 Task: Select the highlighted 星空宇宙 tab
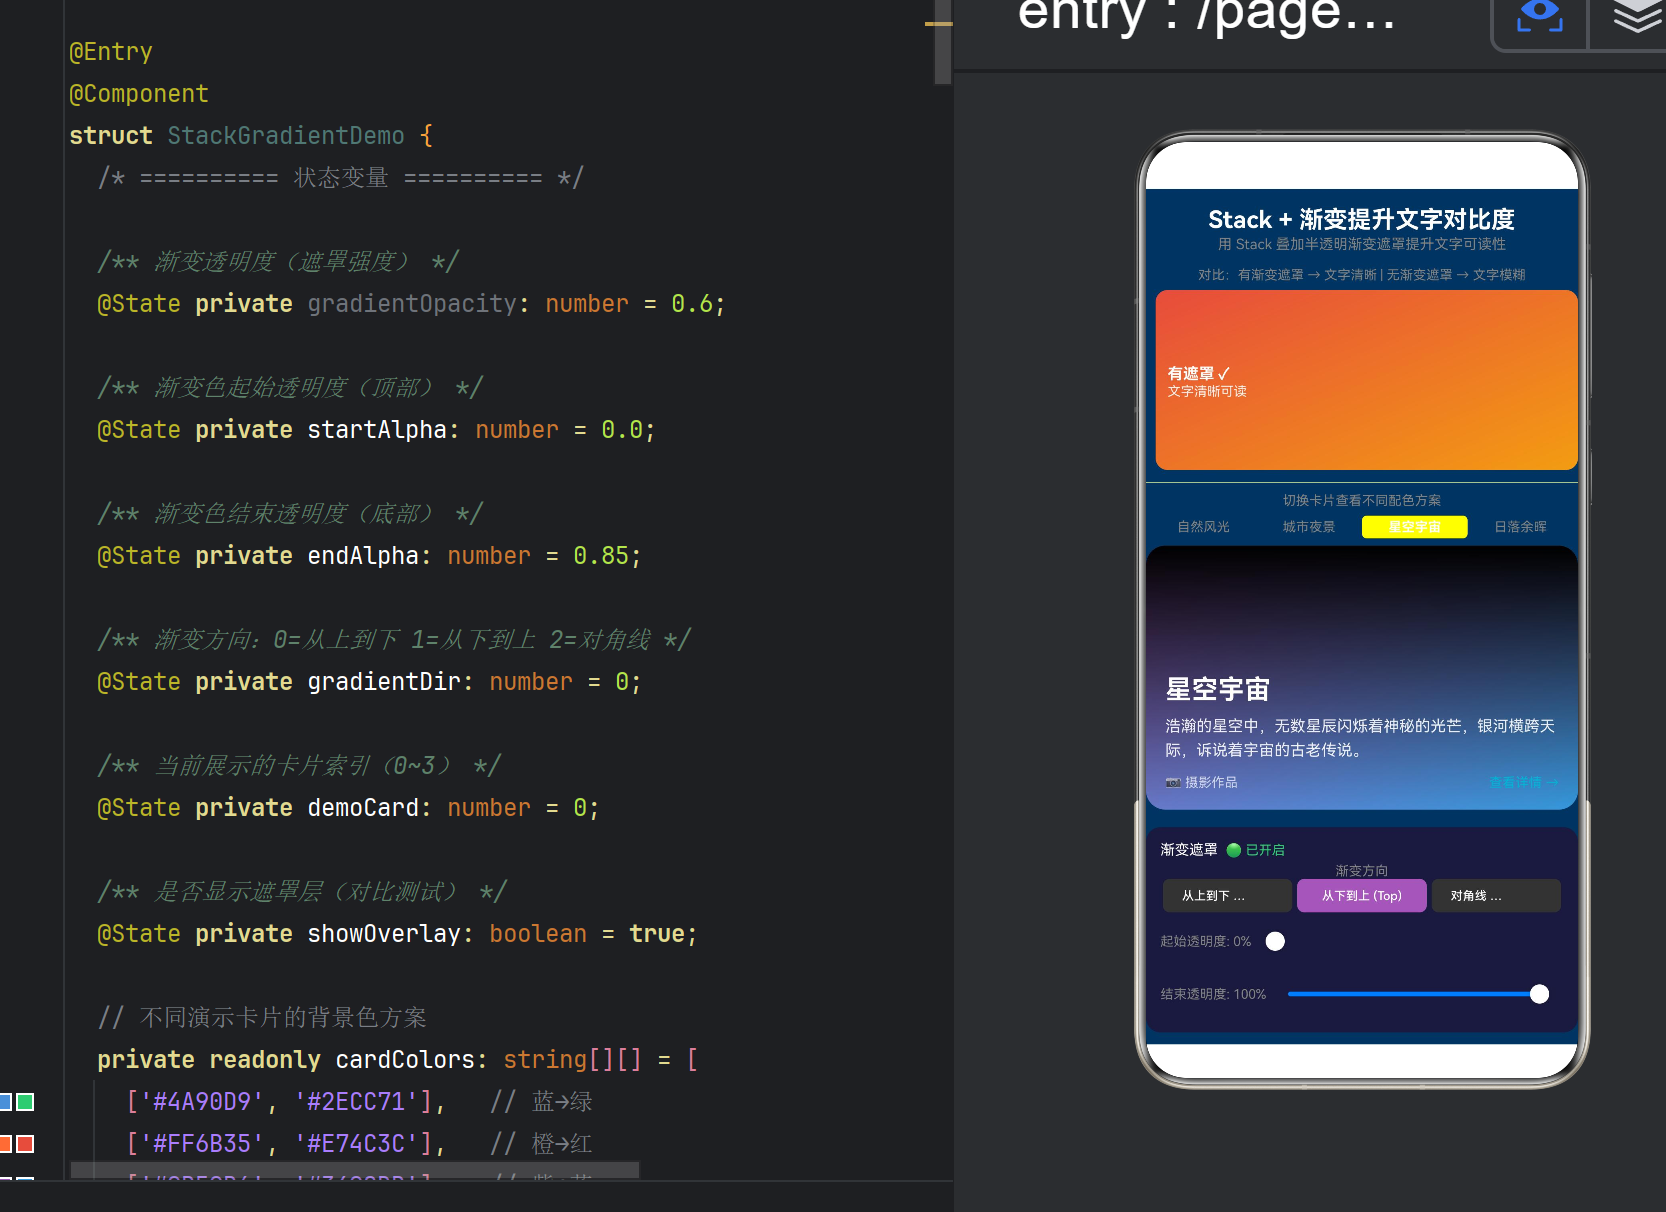[1414, 527]
